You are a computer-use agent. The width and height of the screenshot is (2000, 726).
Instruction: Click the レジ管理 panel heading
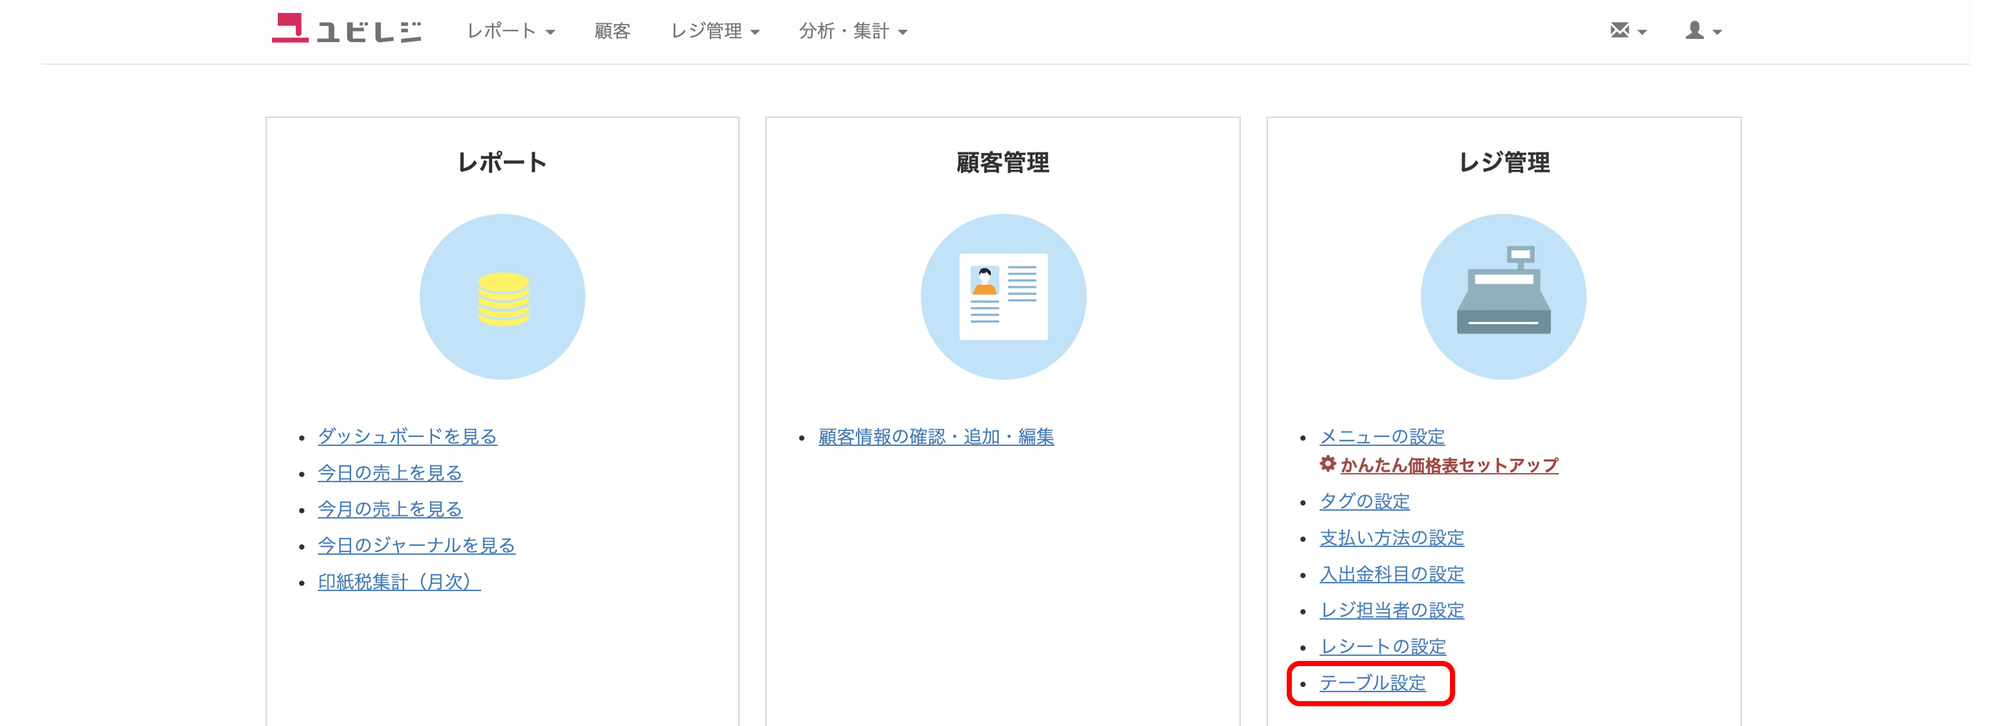click(1504, 162)
